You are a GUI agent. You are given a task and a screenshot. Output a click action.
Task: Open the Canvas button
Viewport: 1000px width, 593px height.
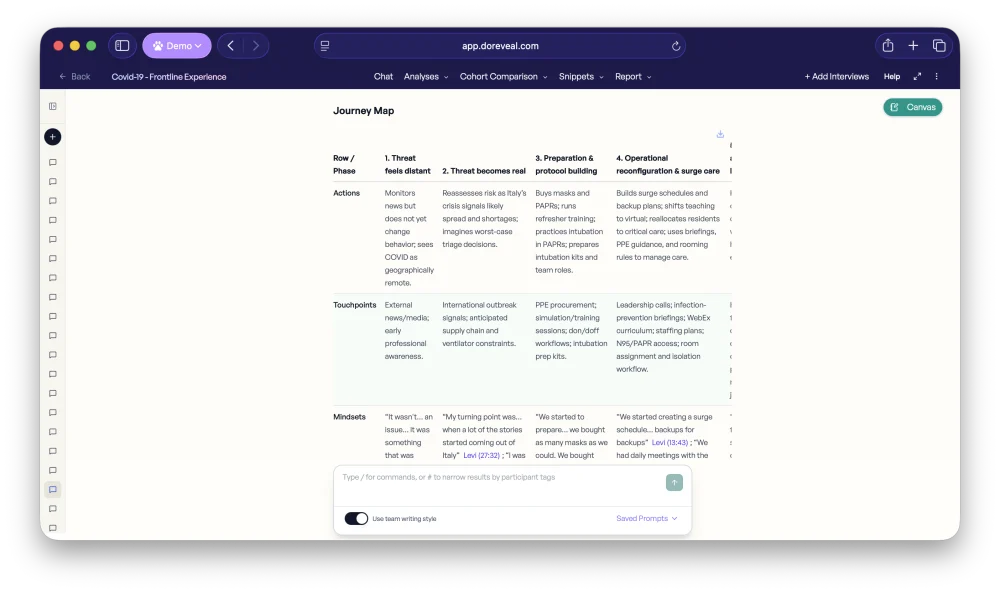(x=913, y=107)
